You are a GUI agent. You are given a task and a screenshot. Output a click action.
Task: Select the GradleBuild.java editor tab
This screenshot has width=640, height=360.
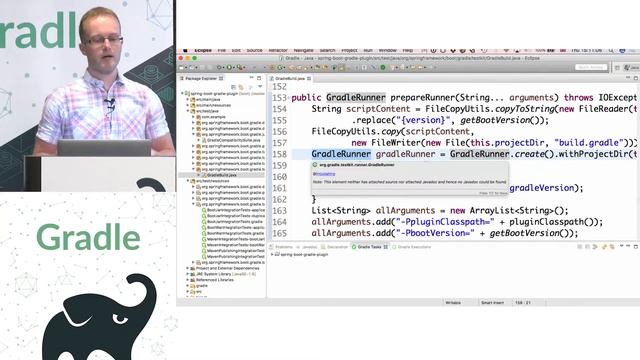(x=290, y=78)
